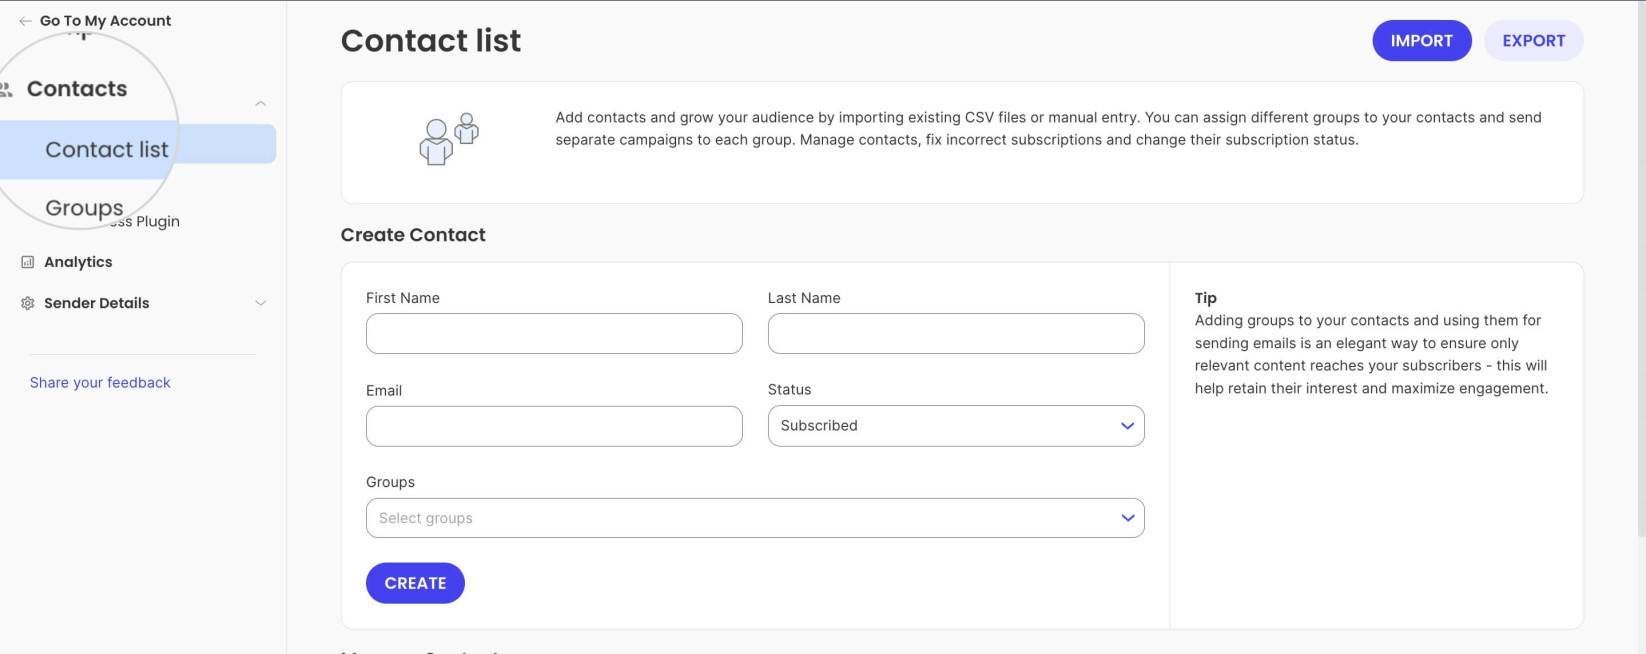Click the Analytics chart icon
The width and height of the screenshot is (1646, 654).
(x=28, y=262)
